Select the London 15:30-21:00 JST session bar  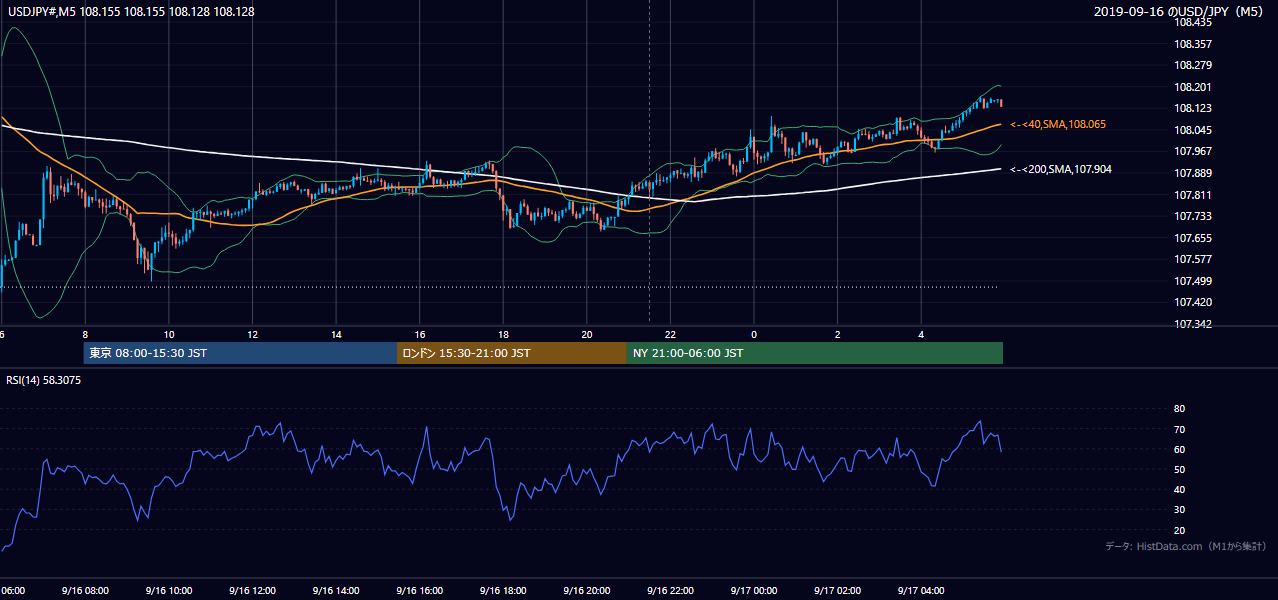(x=512, y=353)
